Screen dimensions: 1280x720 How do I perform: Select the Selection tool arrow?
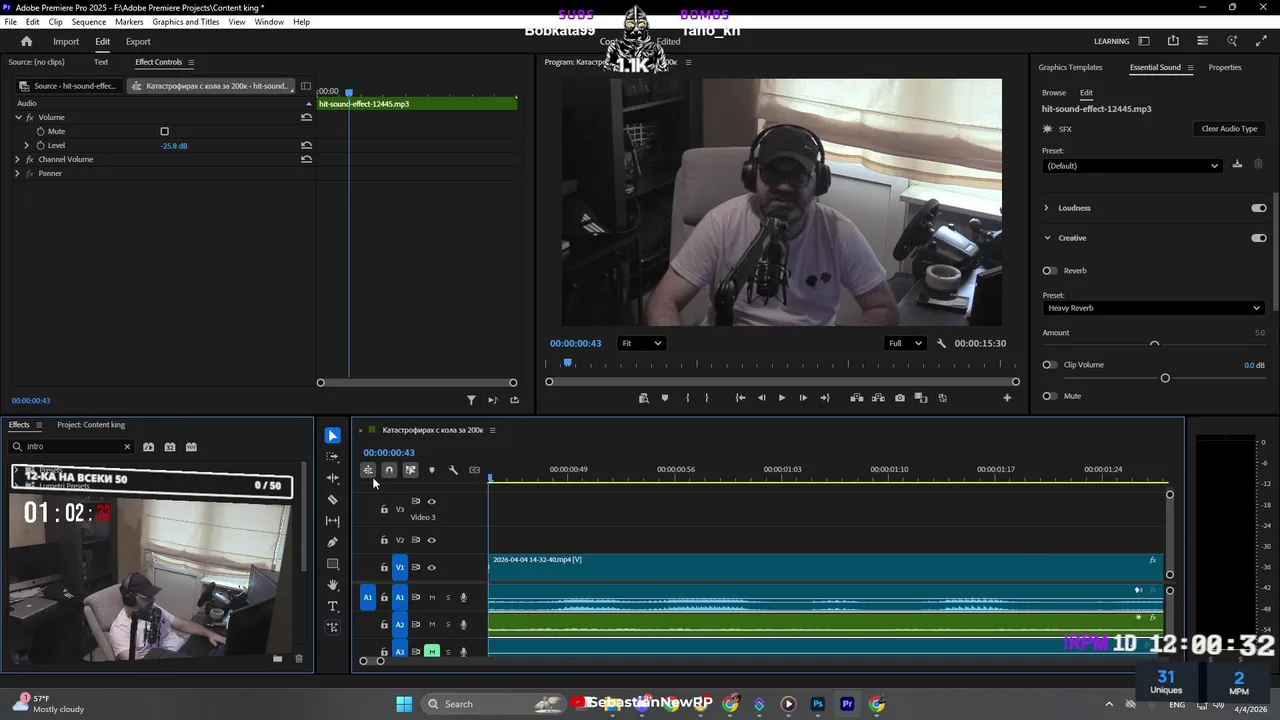pyautogui.click(x=333, y=436)
